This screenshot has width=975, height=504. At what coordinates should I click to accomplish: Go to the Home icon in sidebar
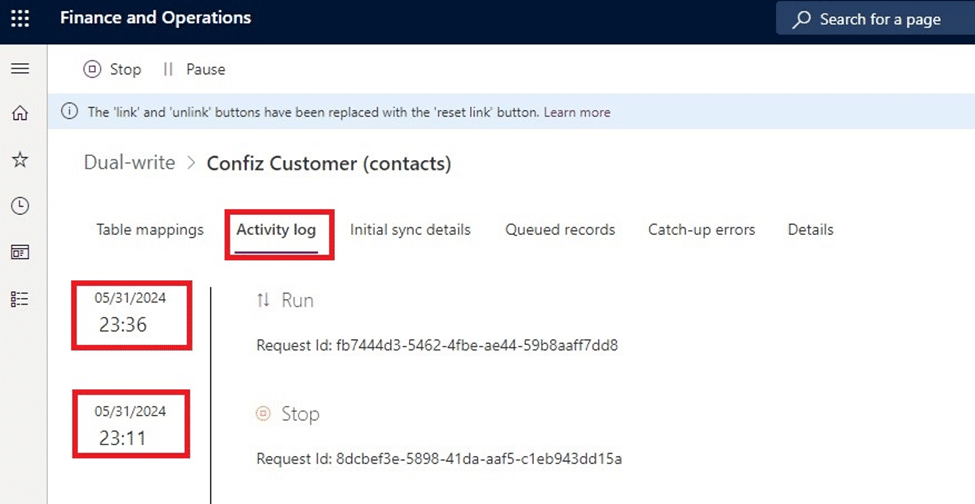20,113
